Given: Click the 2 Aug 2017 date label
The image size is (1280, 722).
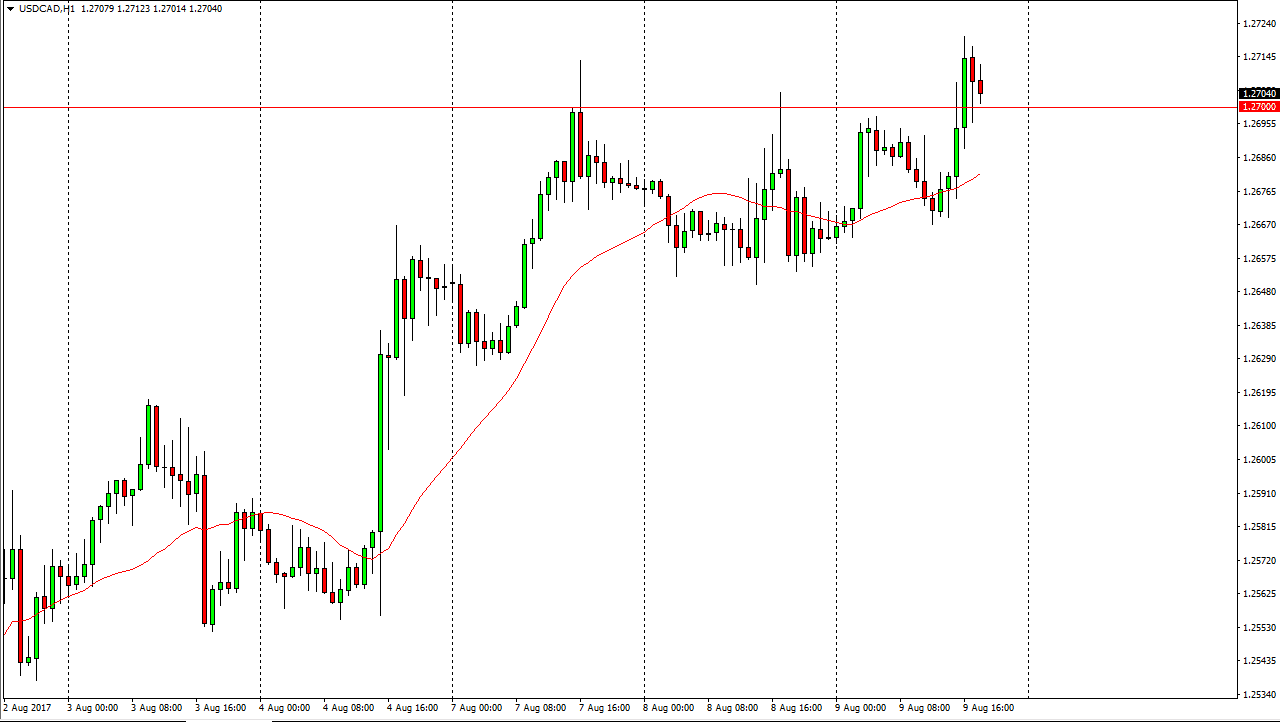Looking at the screenshot, I should pos(27,708).
